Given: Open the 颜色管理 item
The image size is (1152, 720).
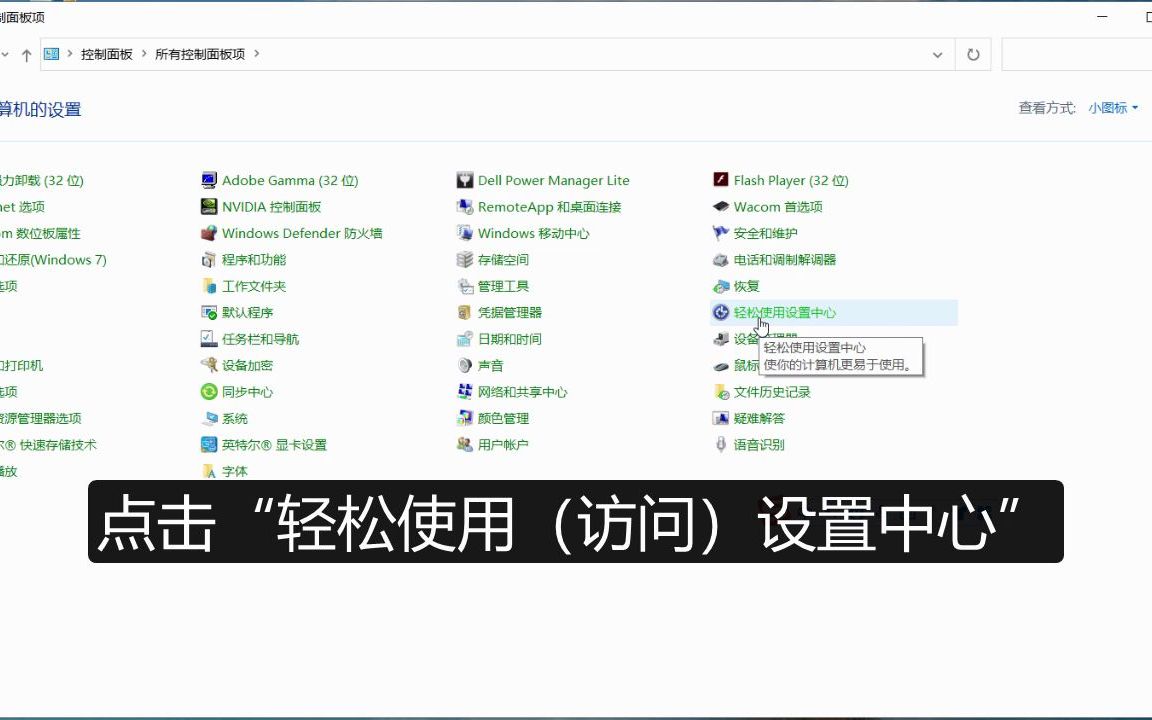Looking at the screenshot, I should click(503, 418).
